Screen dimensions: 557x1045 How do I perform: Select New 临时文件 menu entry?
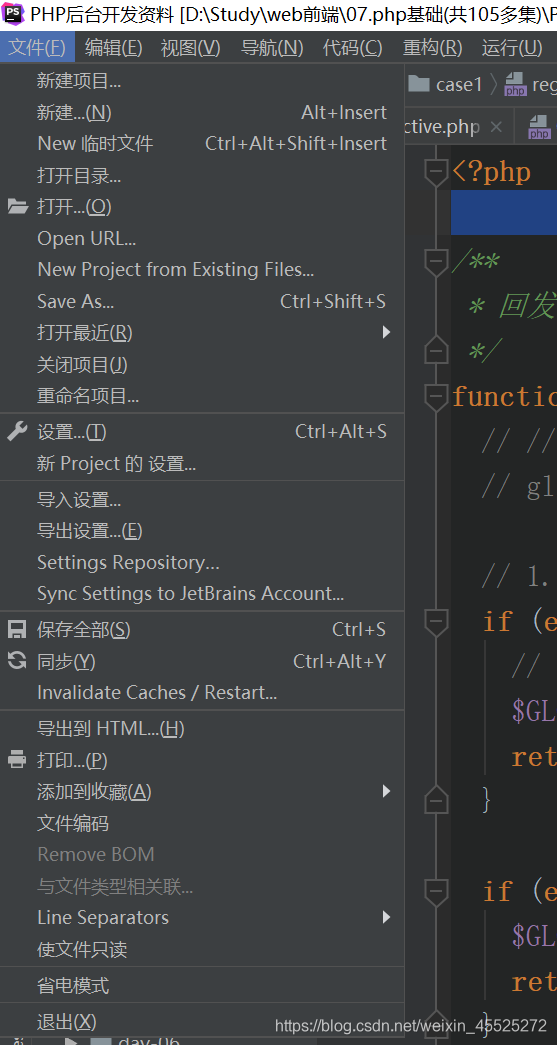[x=202, y=143]
